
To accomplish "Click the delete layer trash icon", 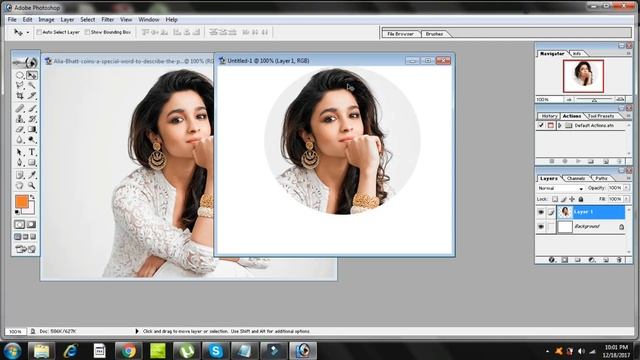I will click(619, 260).
